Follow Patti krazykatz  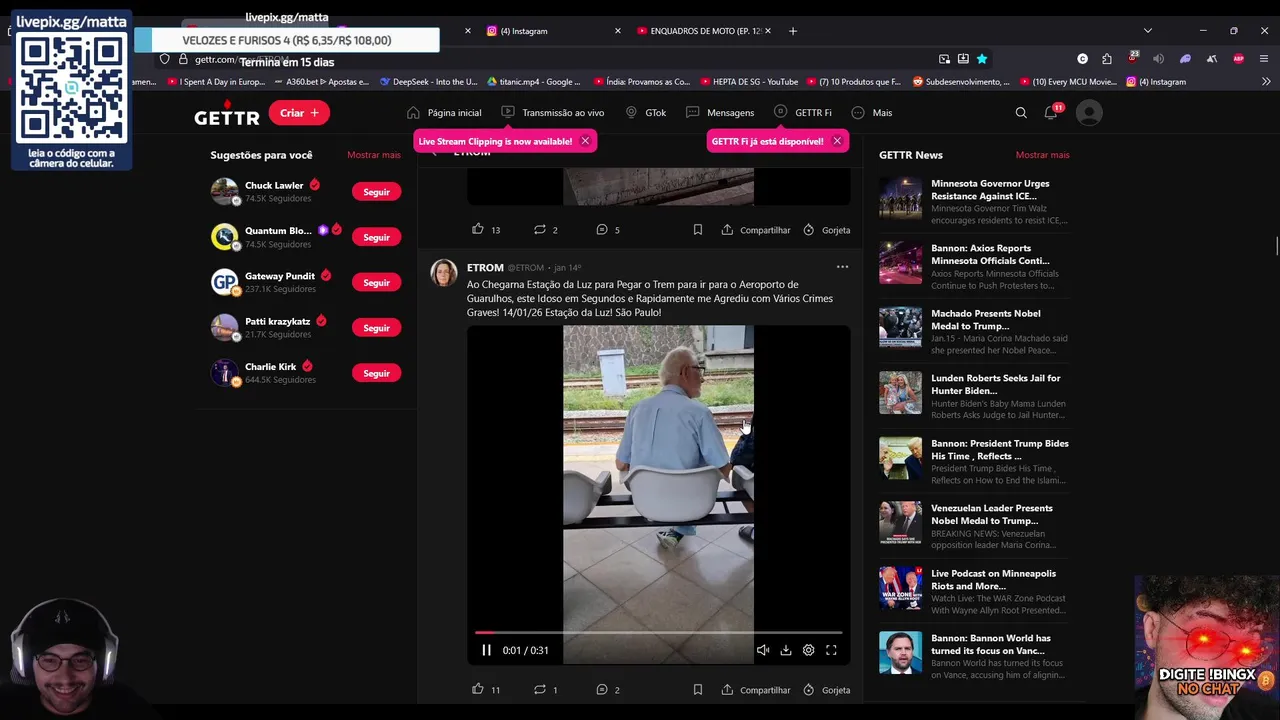point(376,328)
